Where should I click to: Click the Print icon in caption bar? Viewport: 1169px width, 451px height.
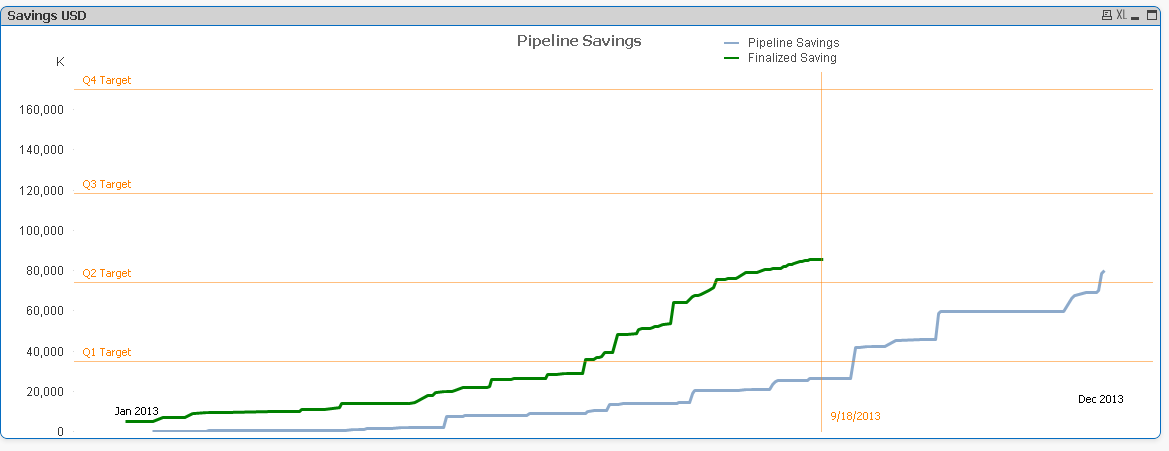tap(1106, 15)
